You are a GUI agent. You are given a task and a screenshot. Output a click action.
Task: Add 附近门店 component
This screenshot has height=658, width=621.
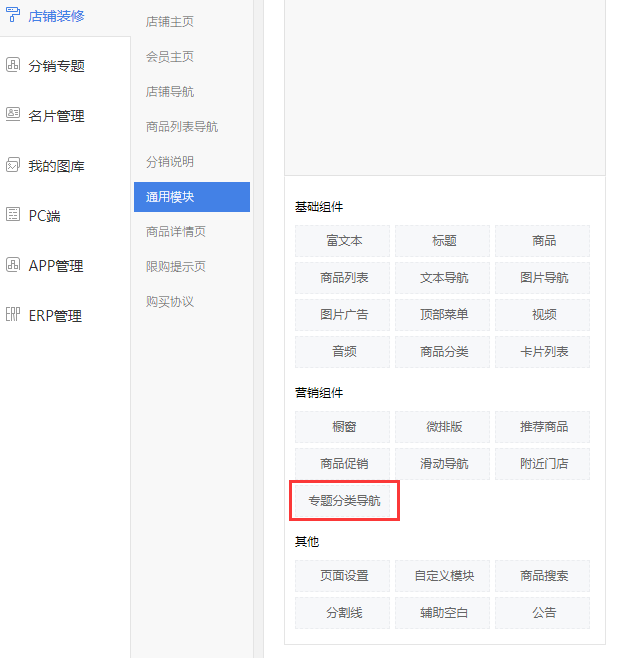(x=542, y=464)
